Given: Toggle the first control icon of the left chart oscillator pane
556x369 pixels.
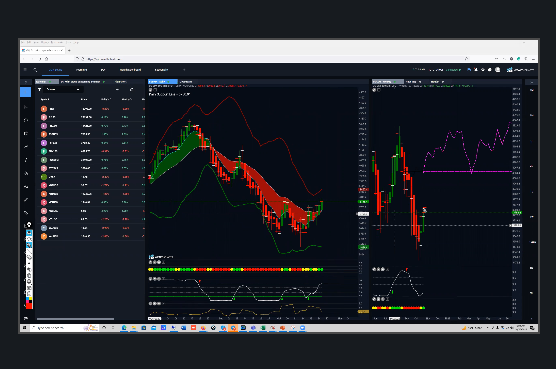Looking at the screenshot, I should coord(151,279).
